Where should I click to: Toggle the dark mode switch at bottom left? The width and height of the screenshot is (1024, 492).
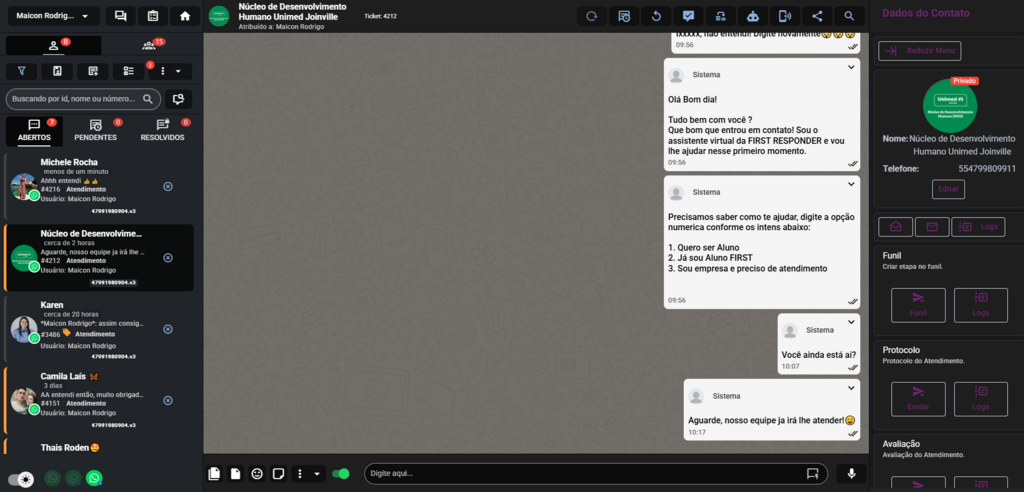tap(20, 479)
